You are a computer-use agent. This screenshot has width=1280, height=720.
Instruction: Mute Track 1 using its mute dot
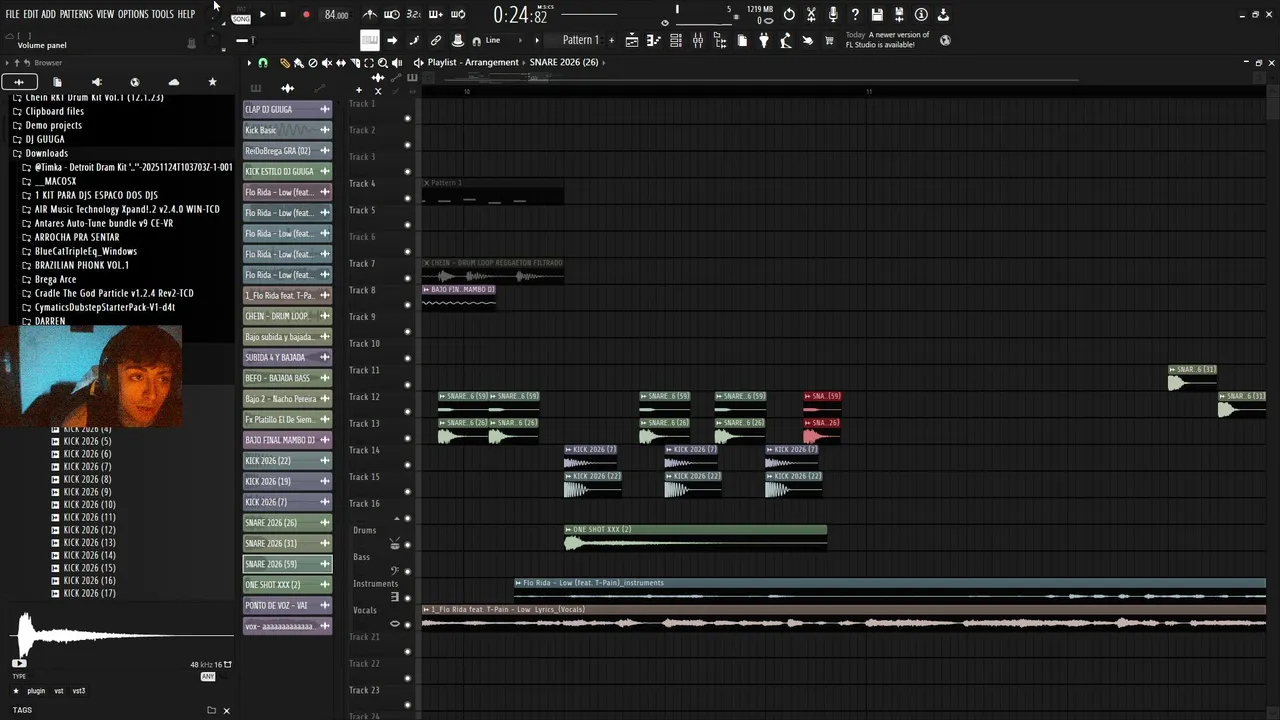(x=407, y=118)
